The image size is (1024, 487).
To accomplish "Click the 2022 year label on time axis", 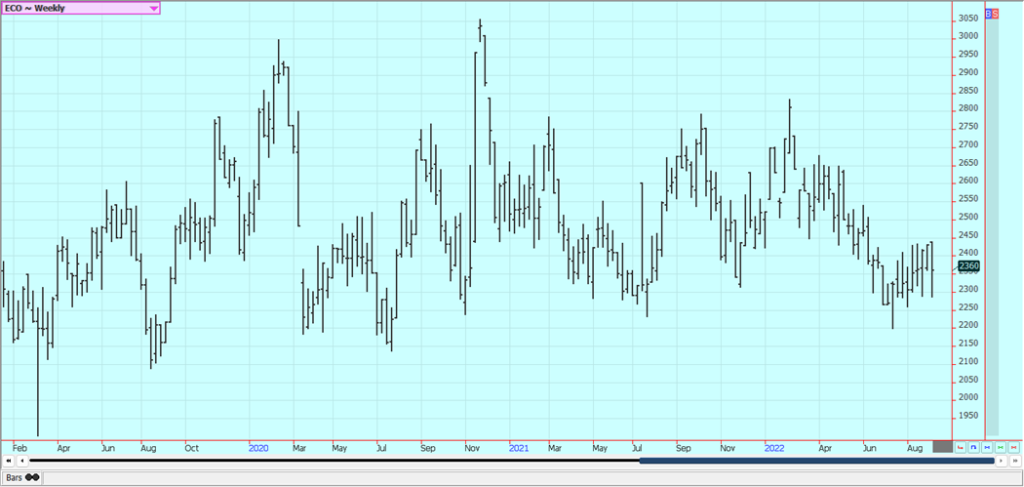I will coord(775,448).
